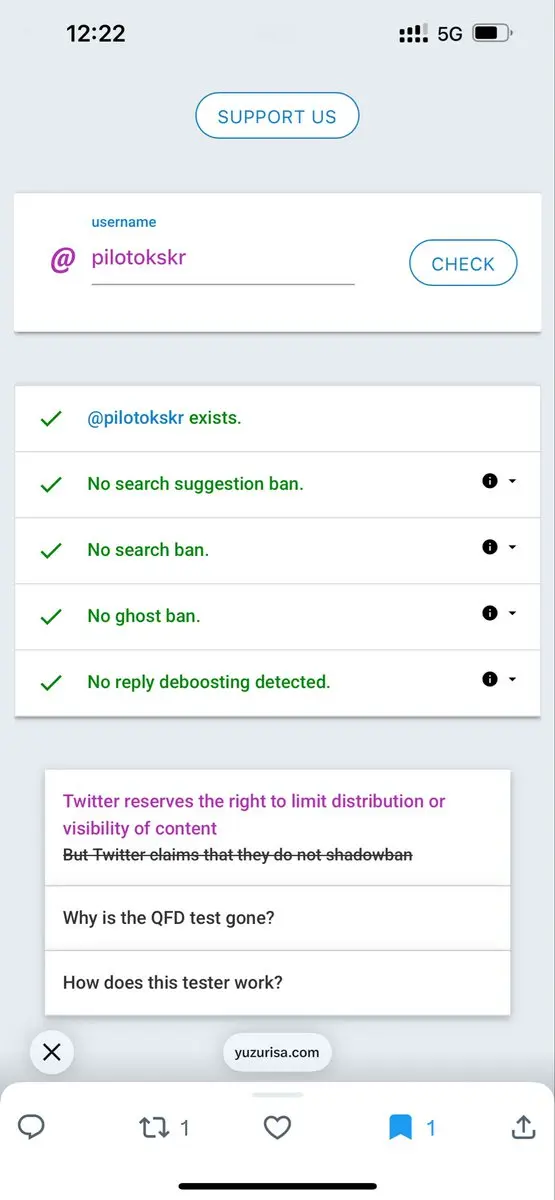Tap the reply speech bubble icon

click(x=32, y=1128)
